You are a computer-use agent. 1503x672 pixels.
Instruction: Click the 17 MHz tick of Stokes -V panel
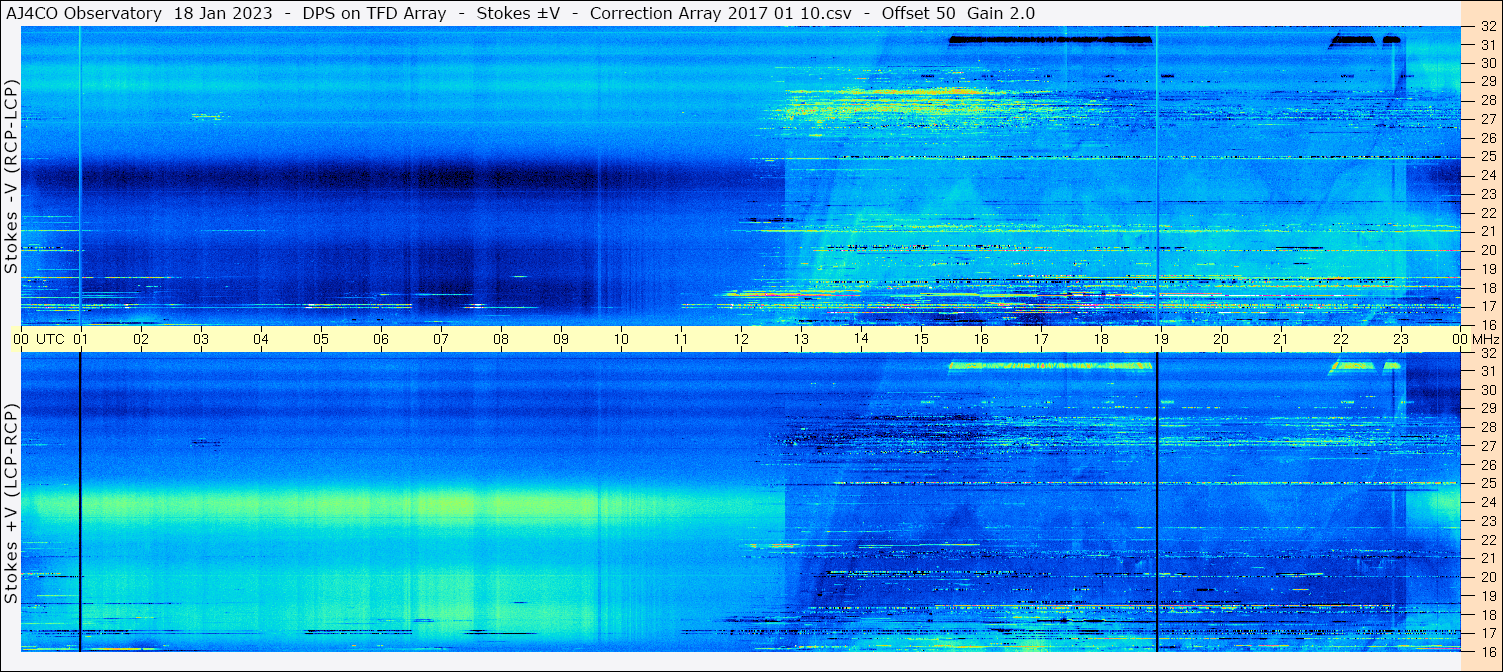click(x=1487, y=306)
